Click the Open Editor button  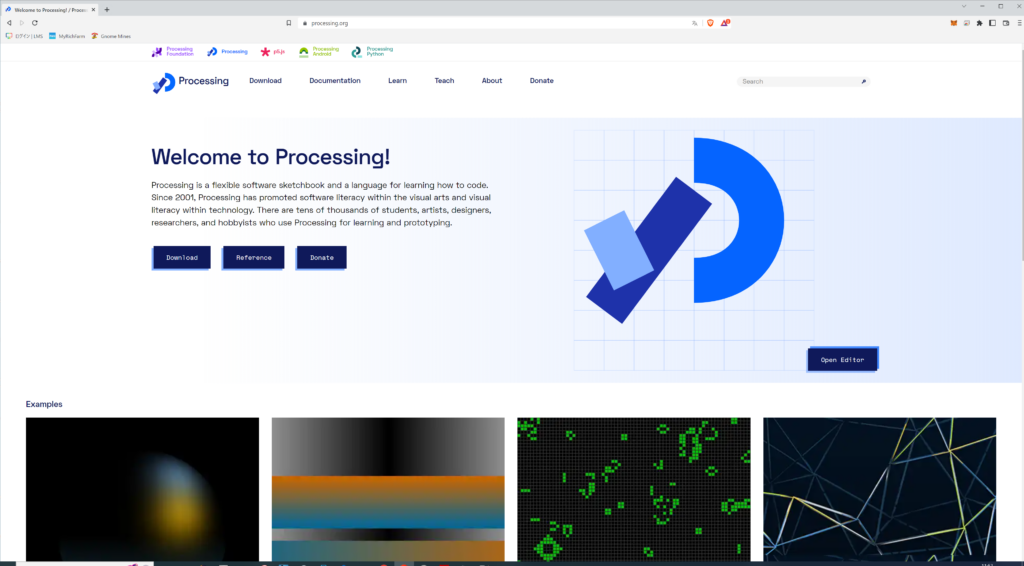click(x=842, y=360)
